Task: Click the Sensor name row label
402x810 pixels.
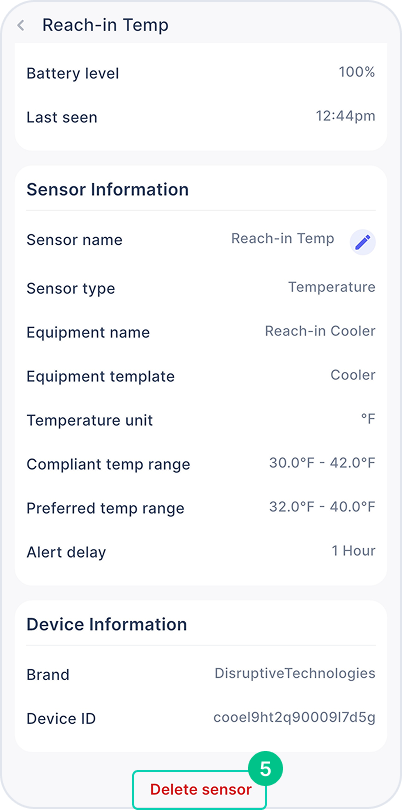Action: (74, 240)
